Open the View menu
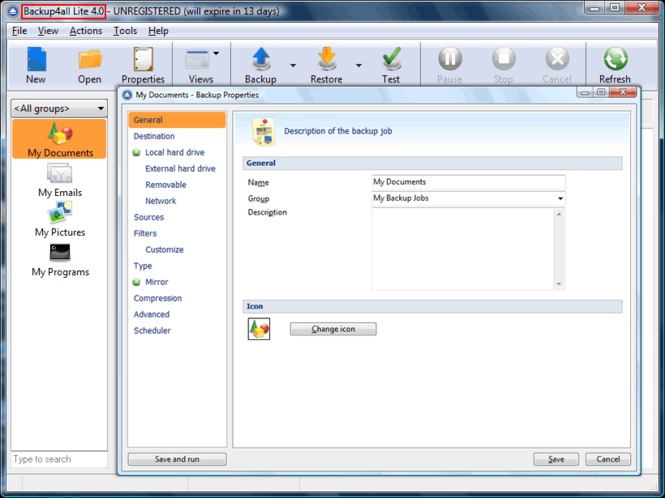The height and width of the screenshot is (498, 665). [48, 31]
